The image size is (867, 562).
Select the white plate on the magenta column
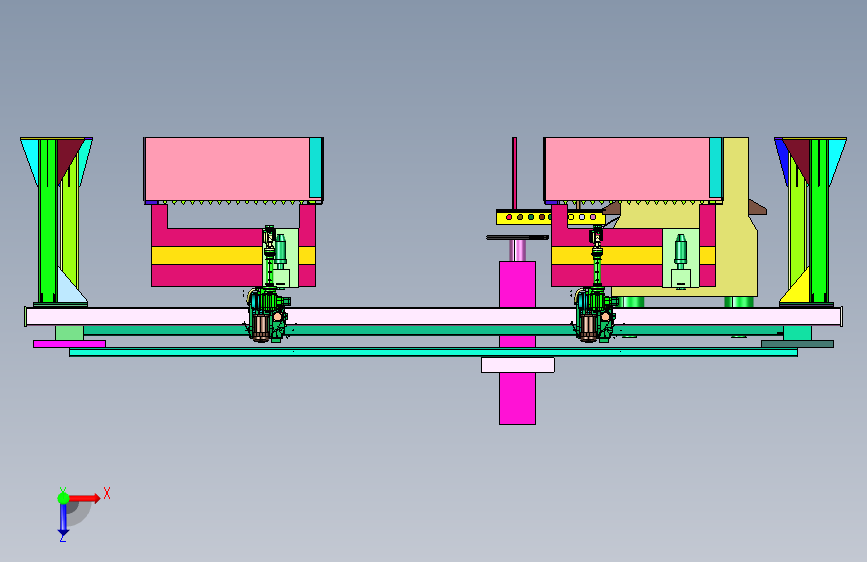(518, 365)
